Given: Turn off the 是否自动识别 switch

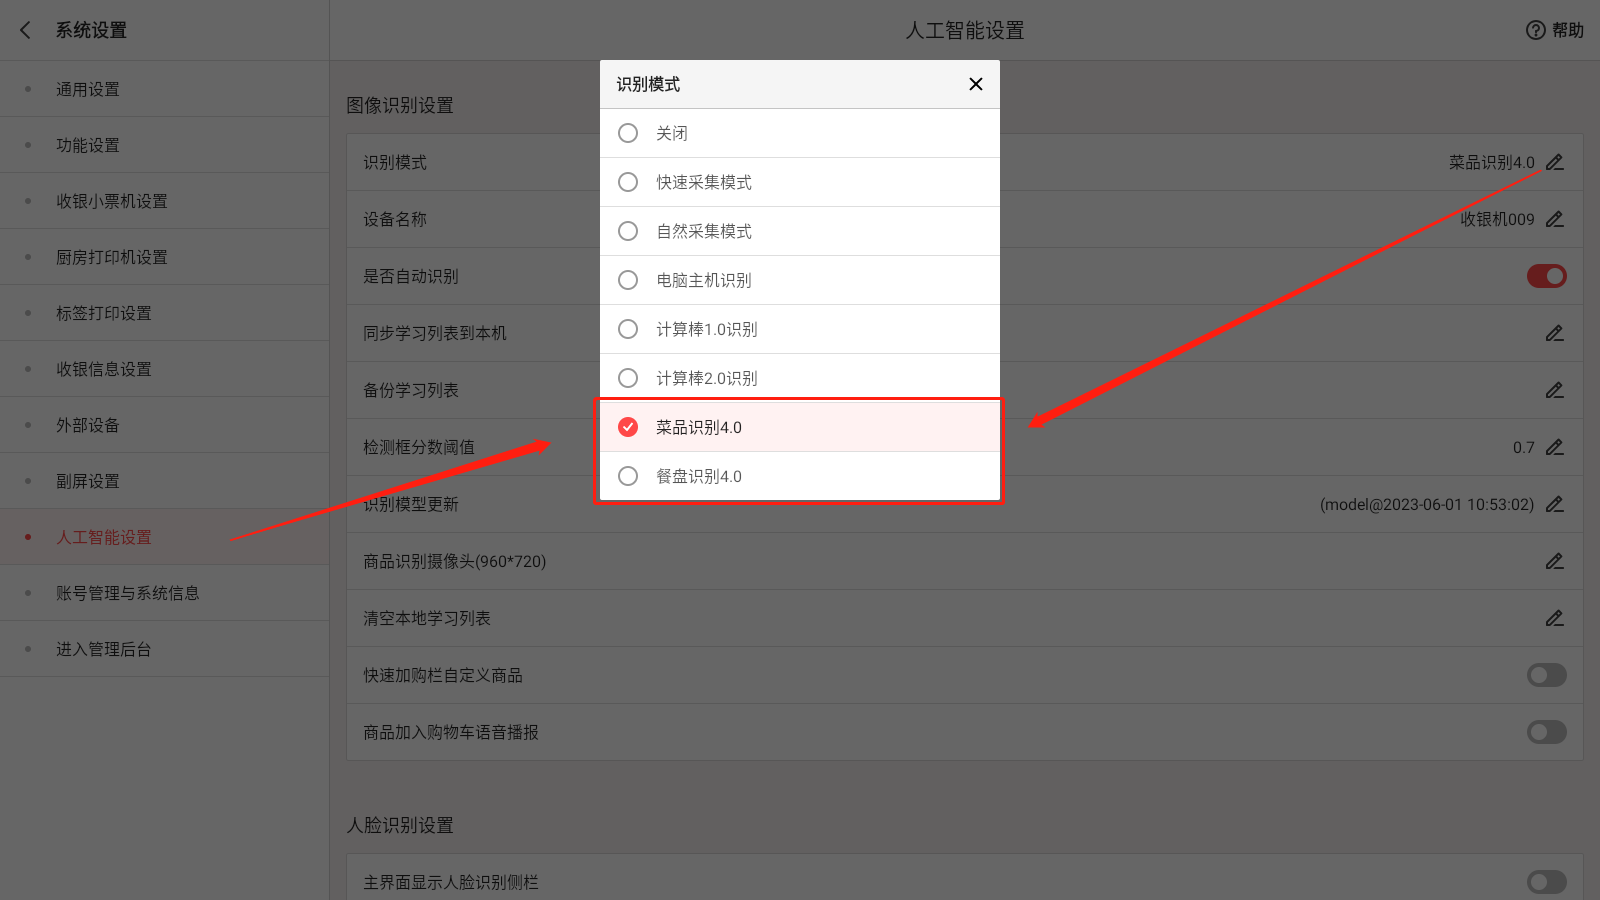Looking at the screenshot, I should pyautogui.click(x=1546, y=276).
